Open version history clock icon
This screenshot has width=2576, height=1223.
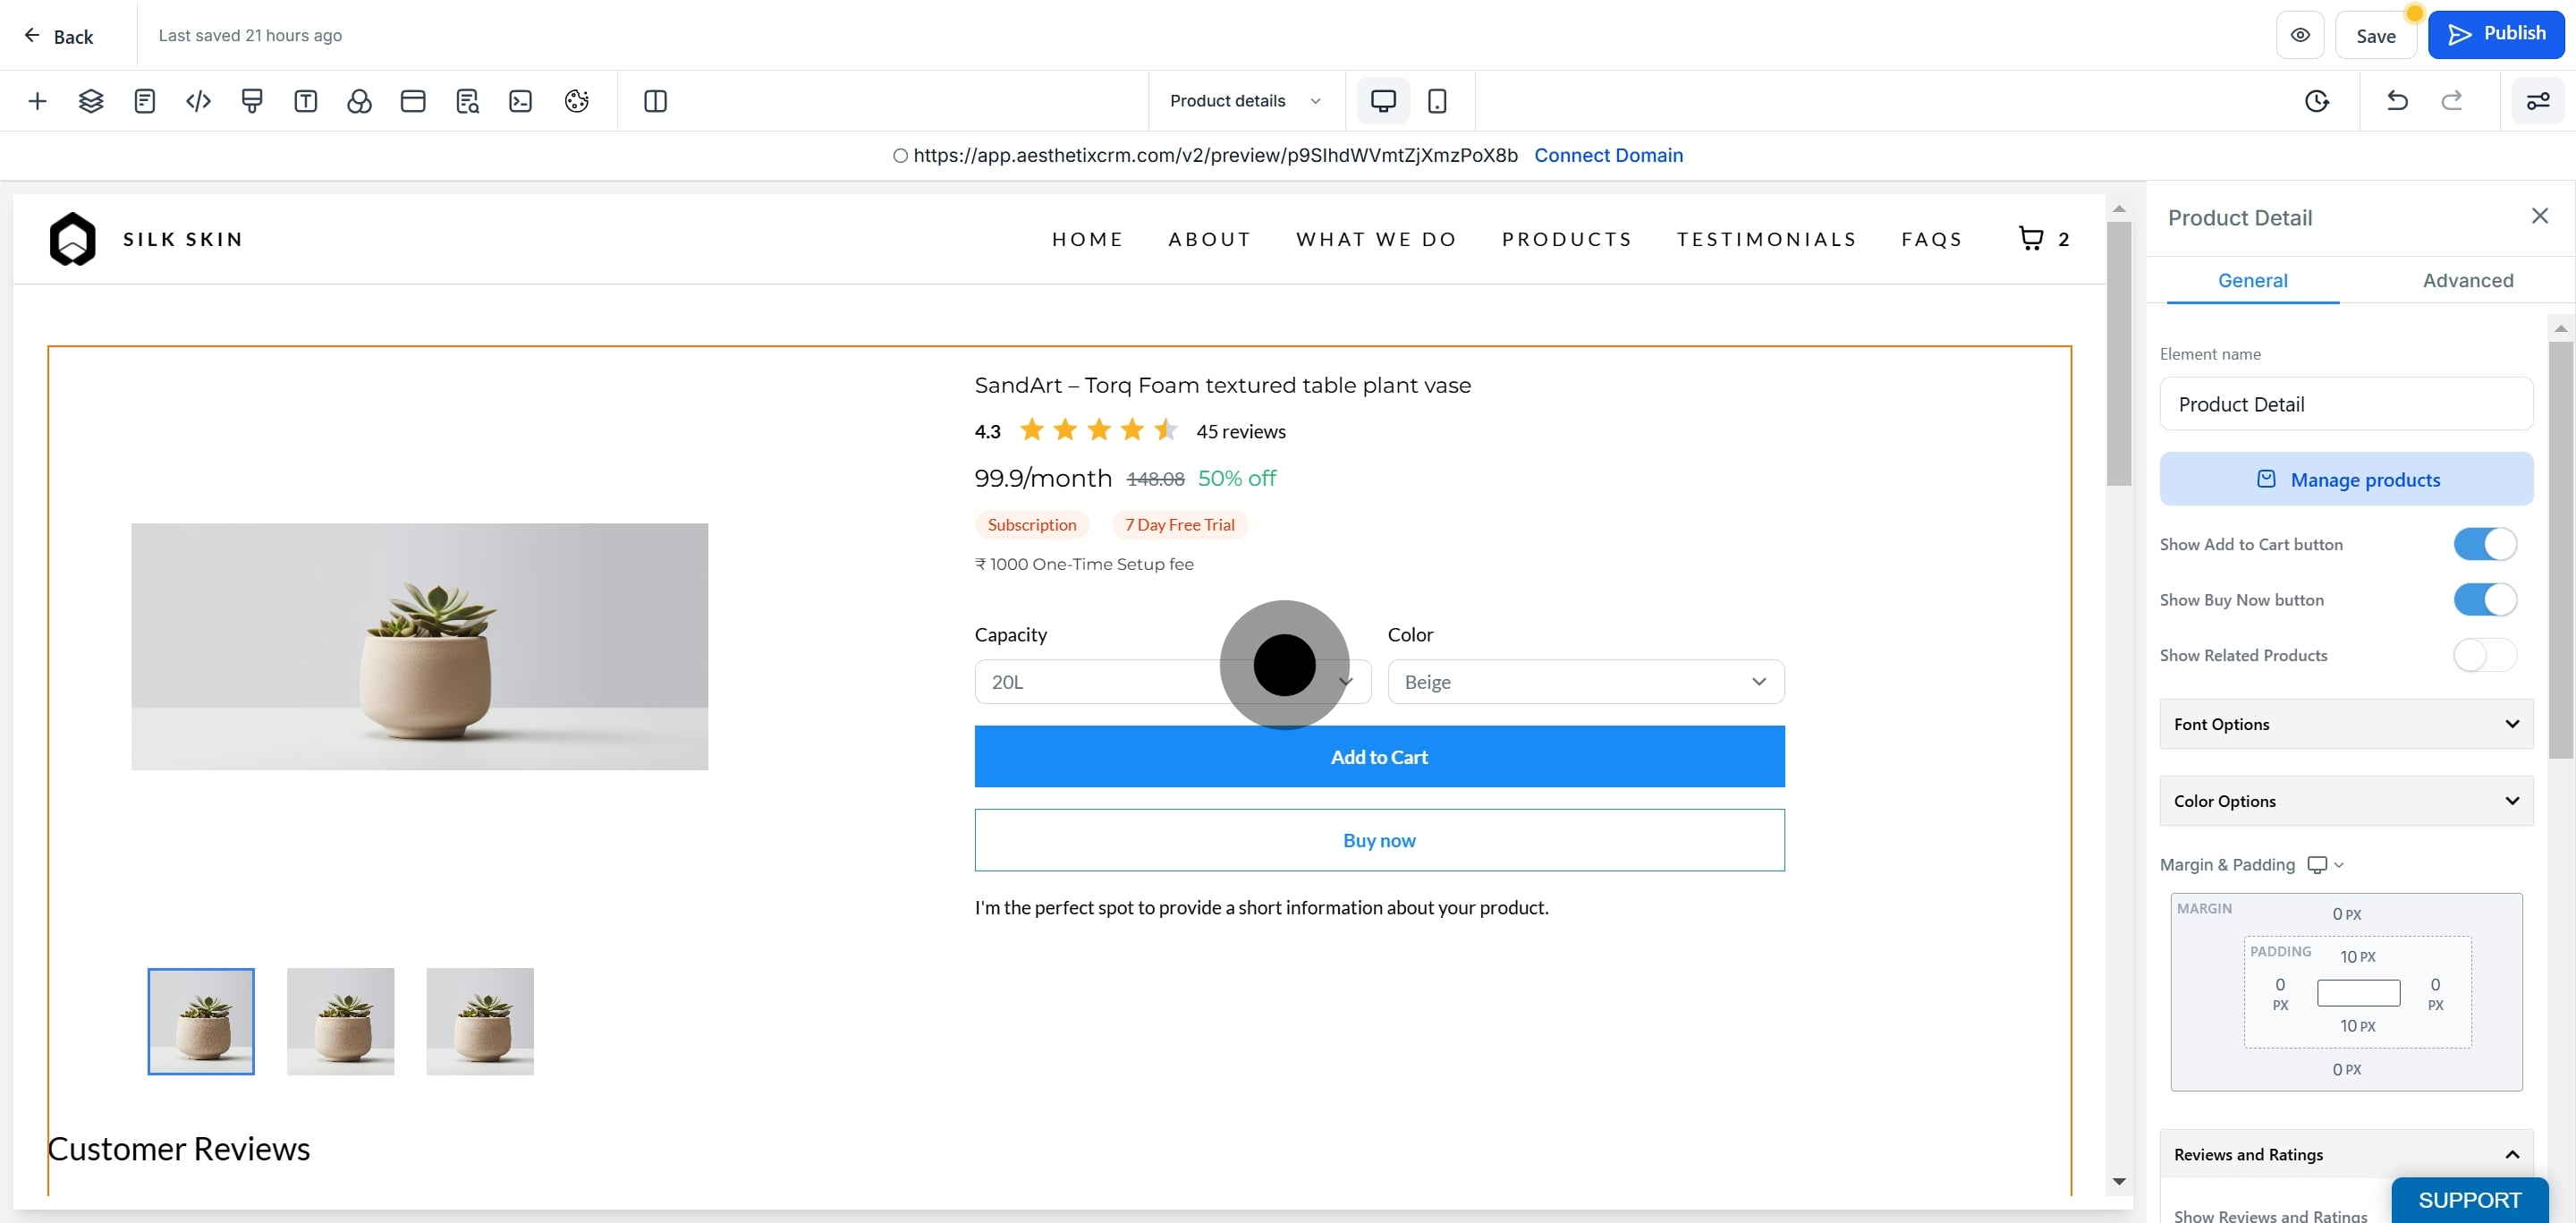pos(2317,101)
